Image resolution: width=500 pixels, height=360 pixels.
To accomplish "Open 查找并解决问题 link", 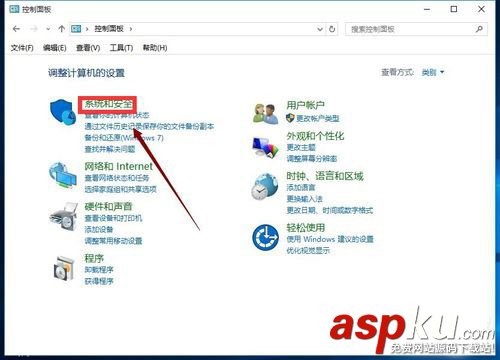I will click(110, 149).
